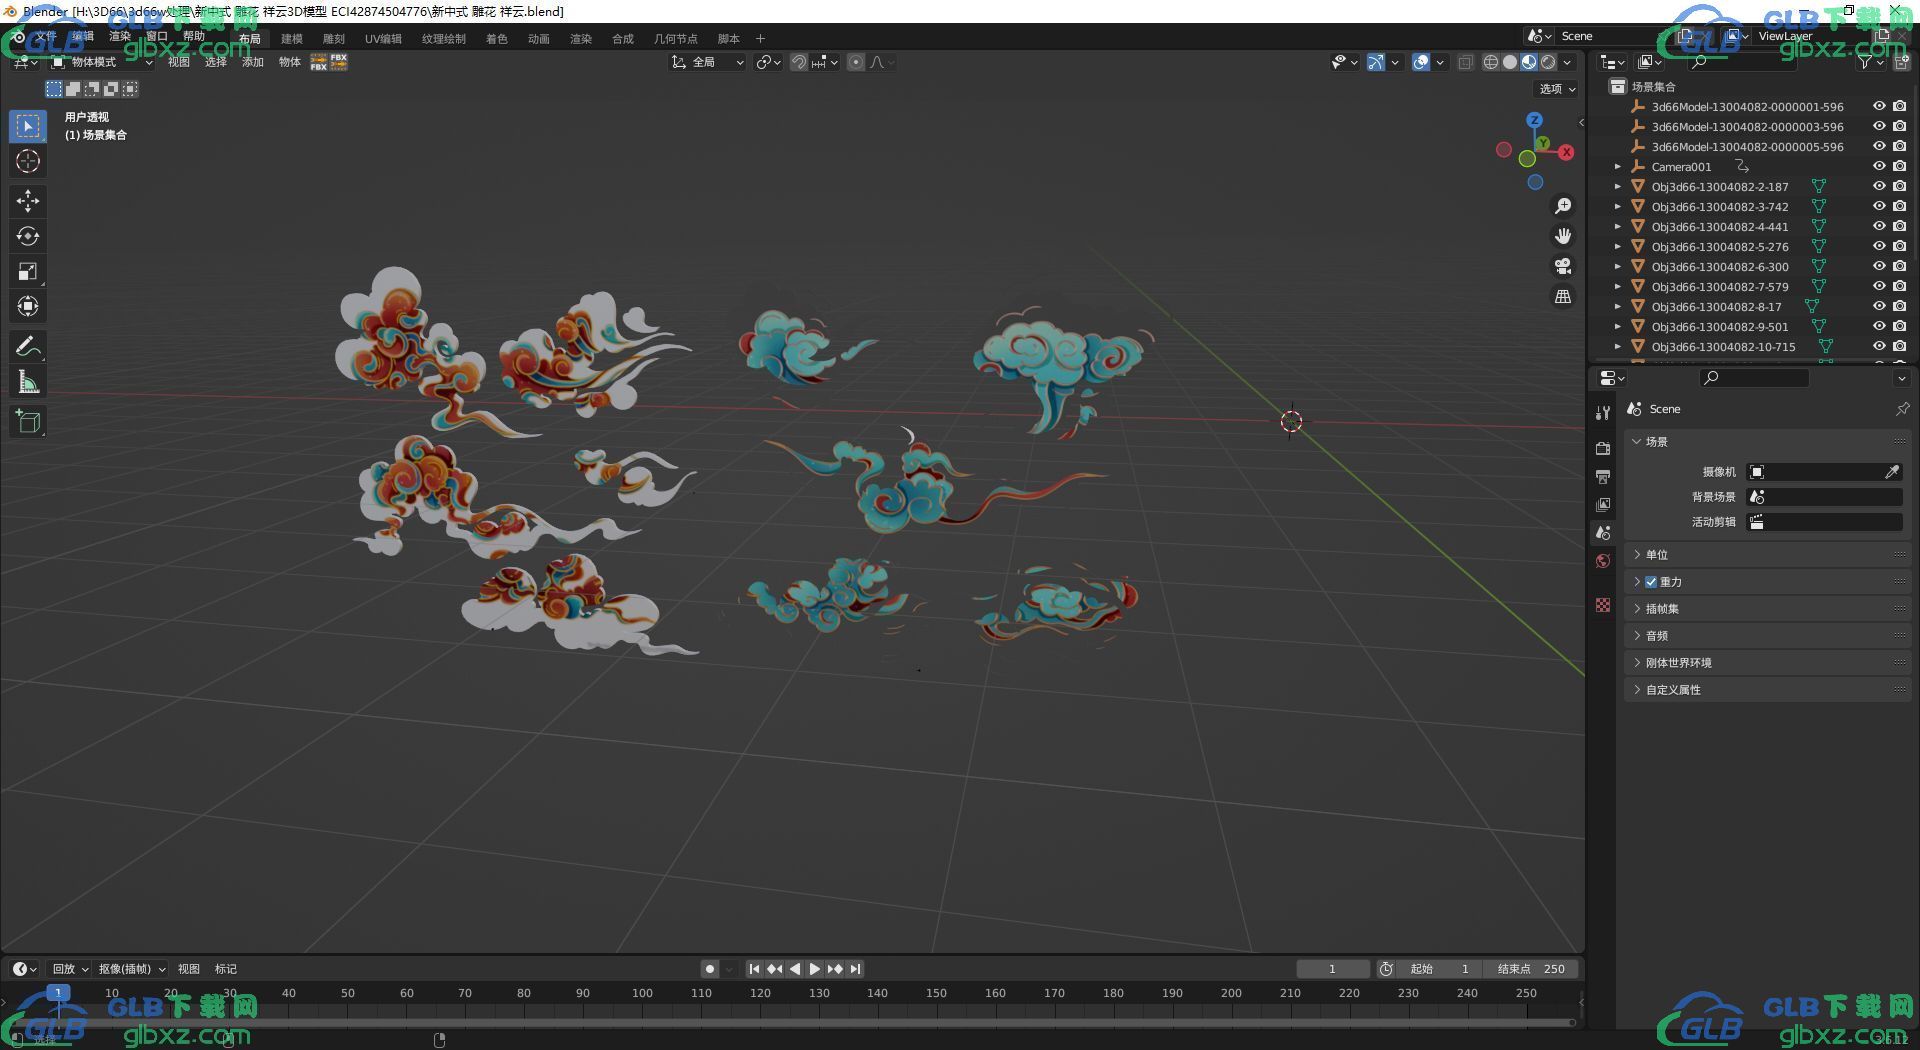Disable rendering for Obj3d66-13004082-8-17

click(1899, 306)
